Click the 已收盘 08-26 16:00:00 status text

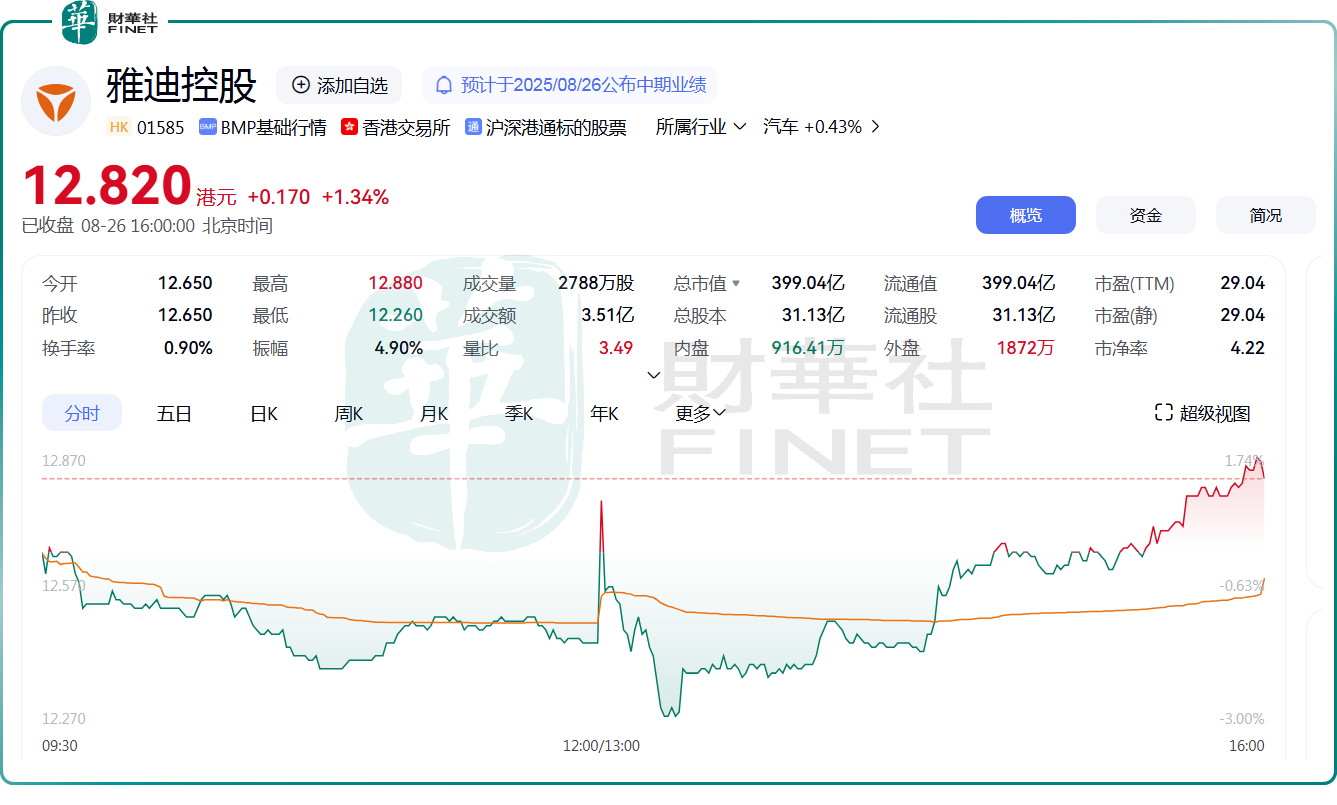click(147, 226)
